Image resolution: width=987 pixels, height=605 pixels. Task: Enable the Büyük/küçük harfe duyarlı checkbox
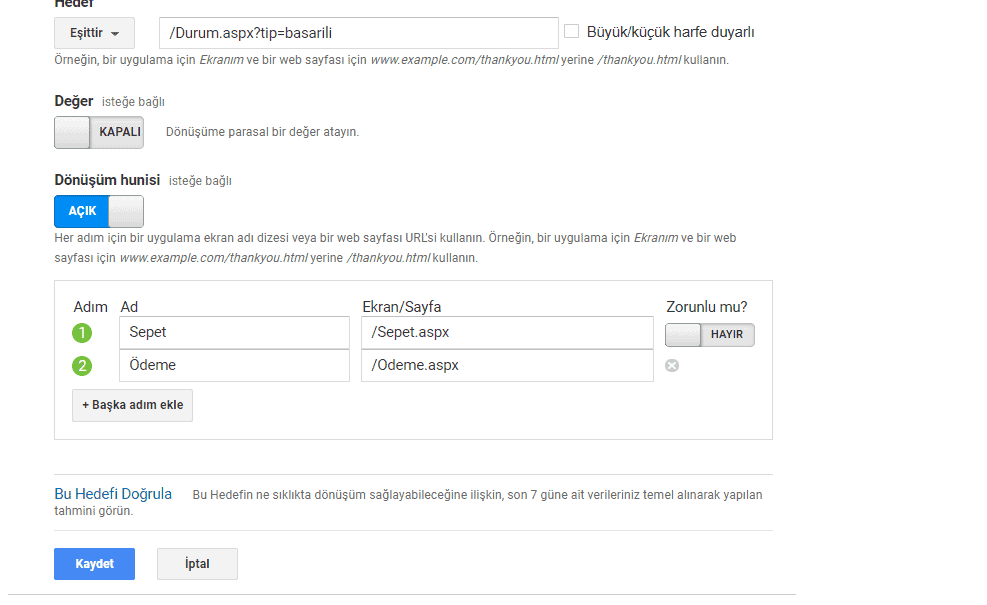(x=572, y=31)
